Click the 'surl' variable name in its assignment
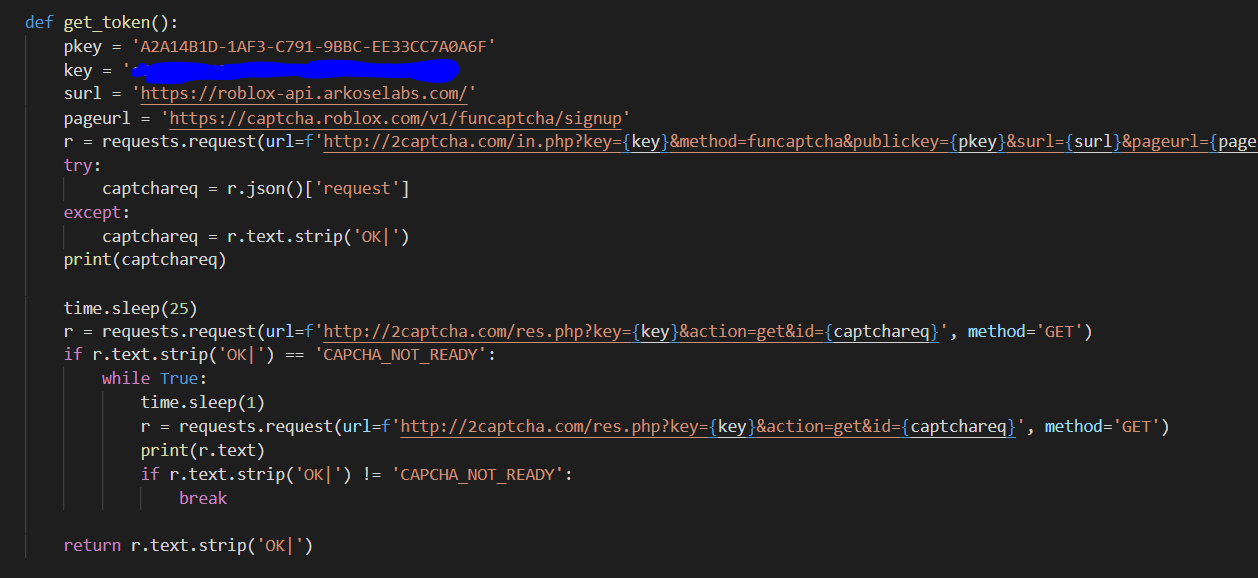 [x=83, y=94]
